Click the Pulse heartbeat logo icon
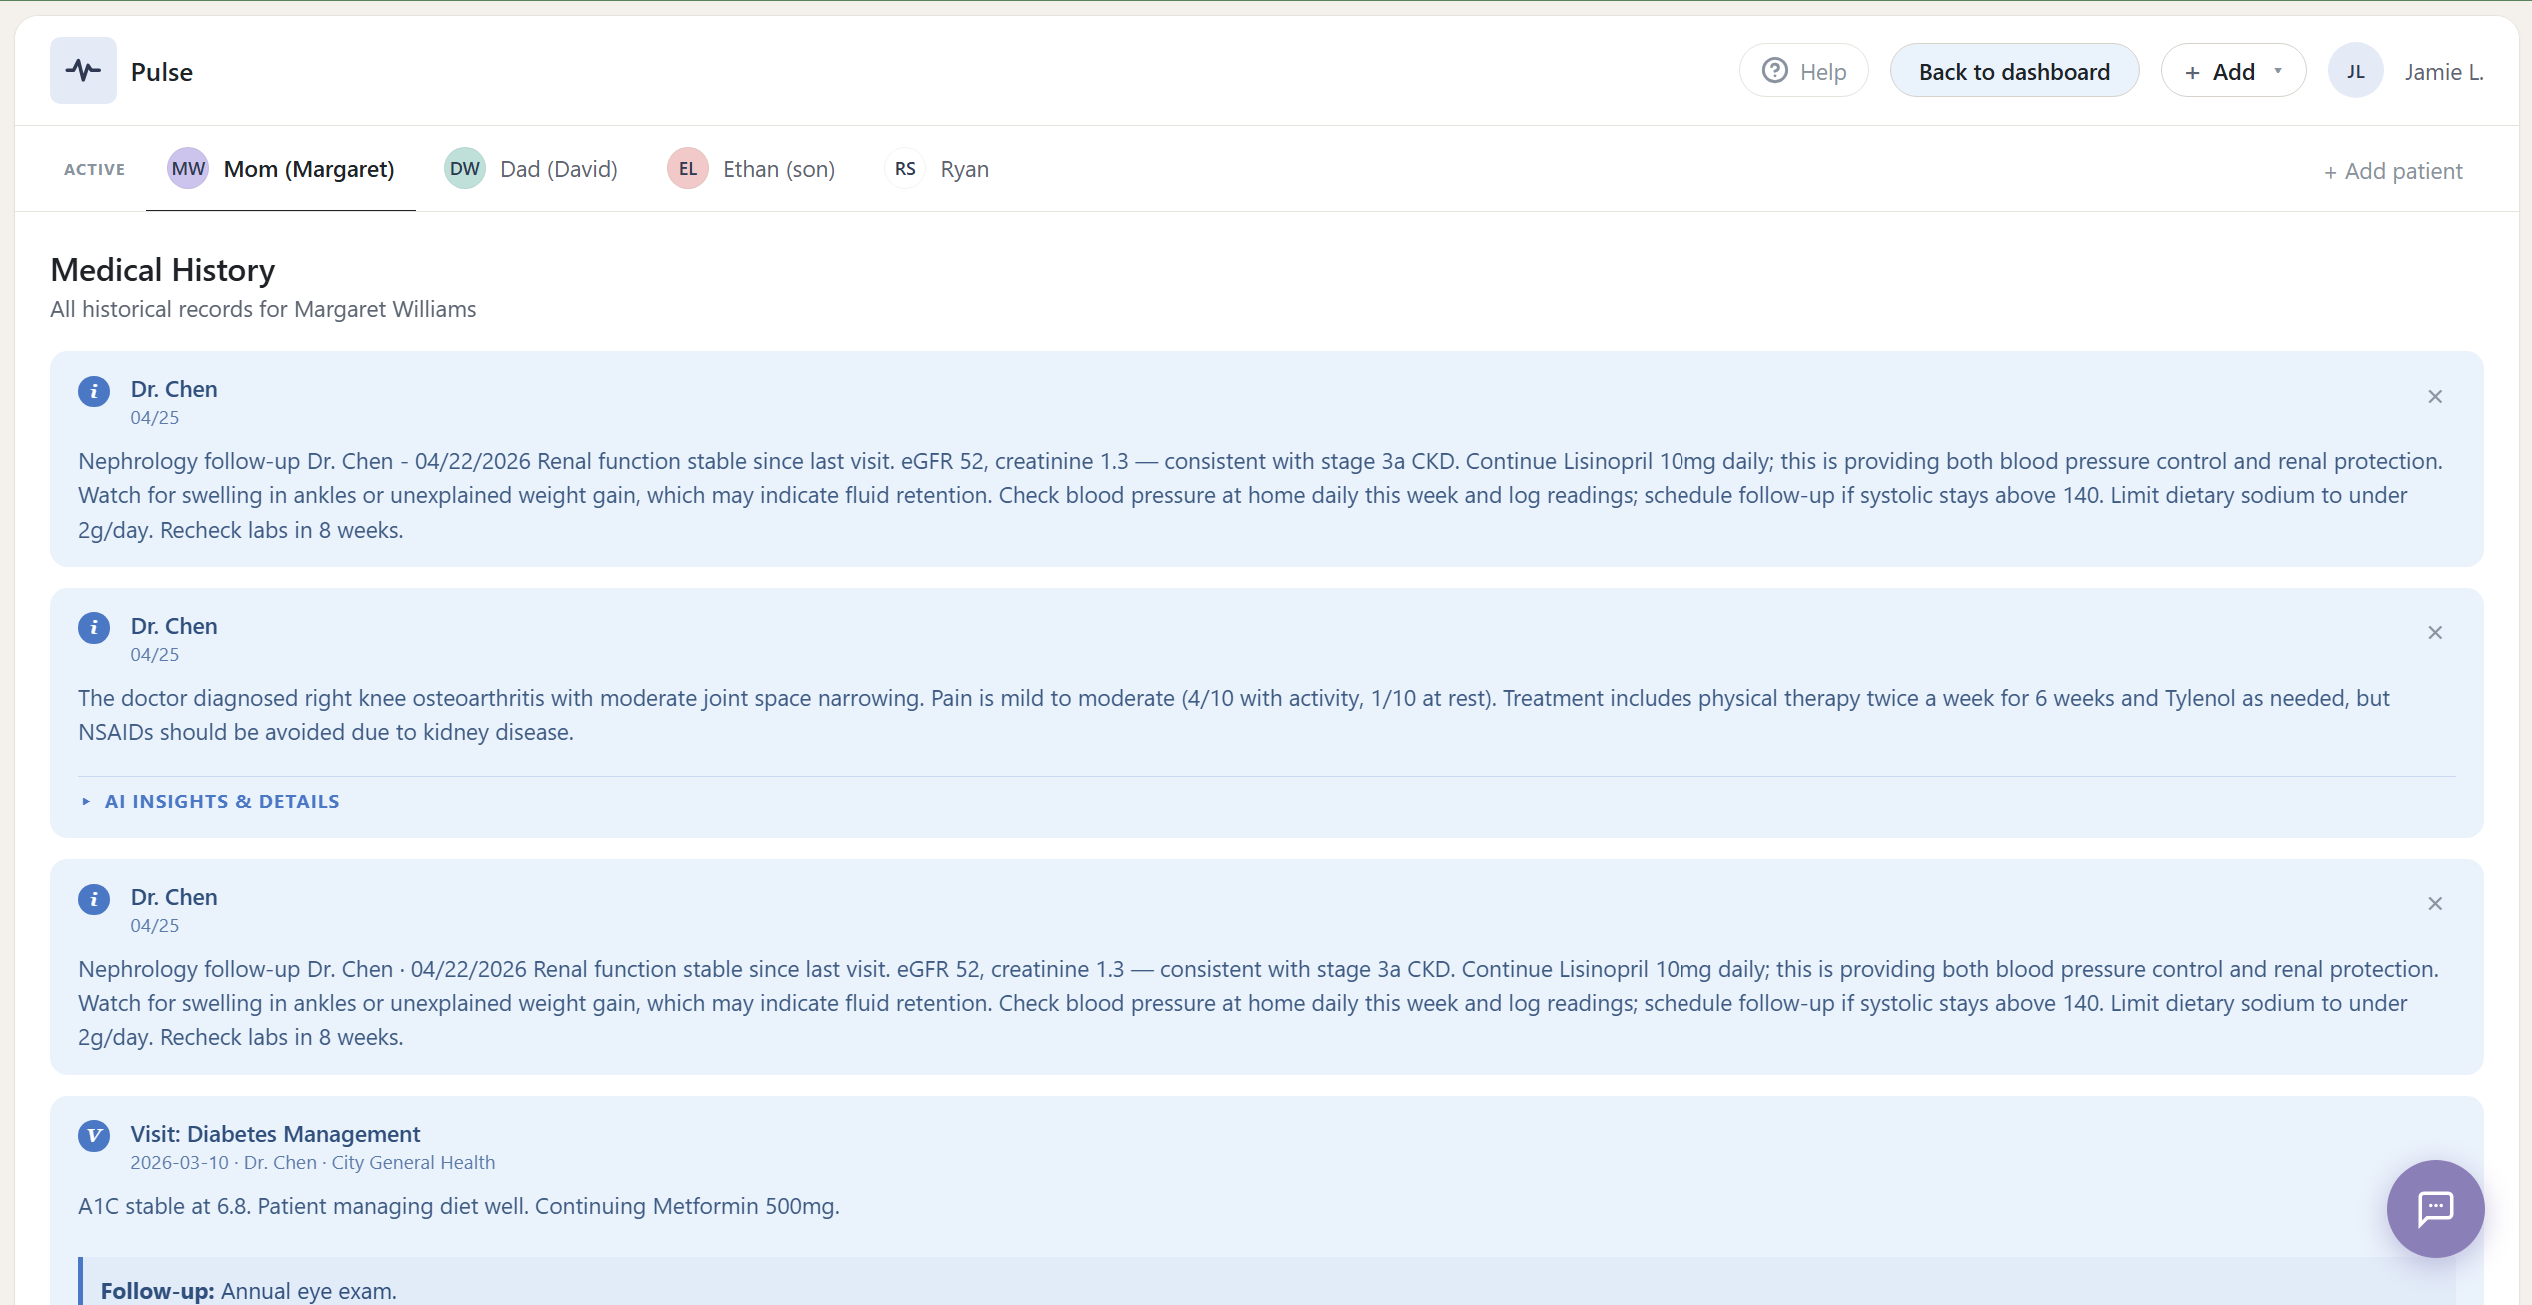This screenshot has width=2532, height=1305. click(x=83, y=71)
